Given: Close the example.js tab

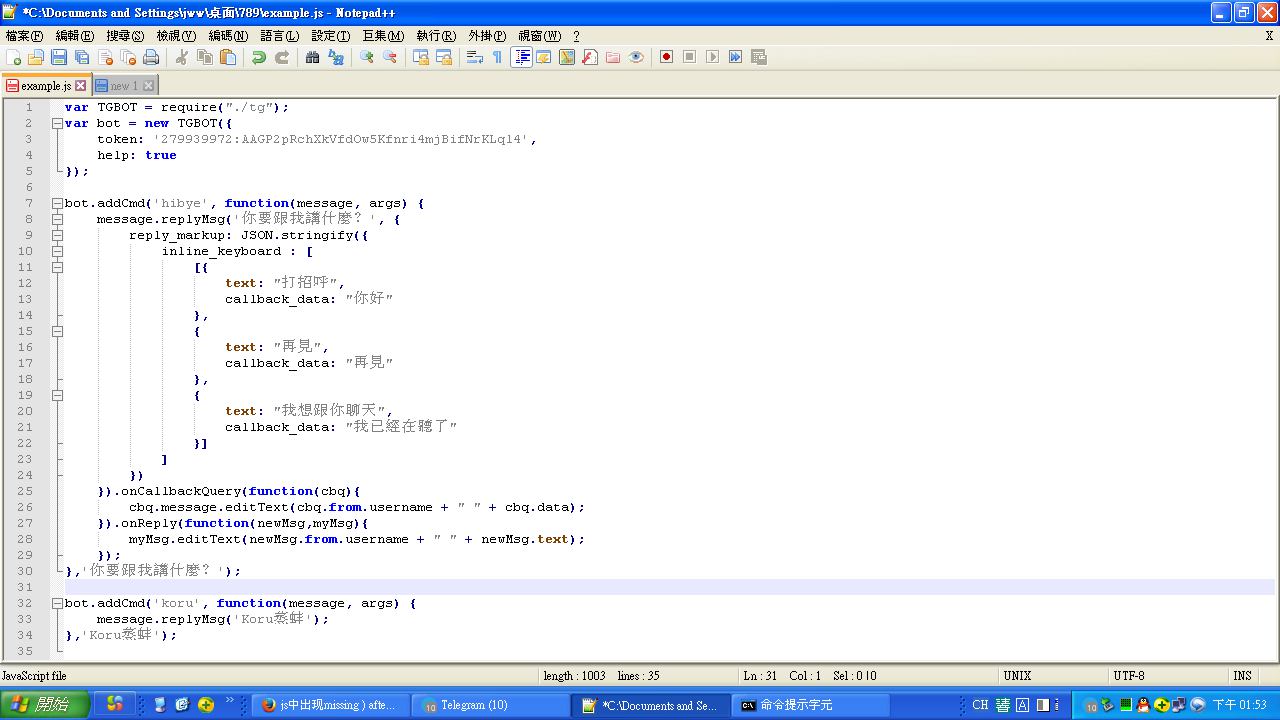Looking at the screenshot, I should pos(81,86).
